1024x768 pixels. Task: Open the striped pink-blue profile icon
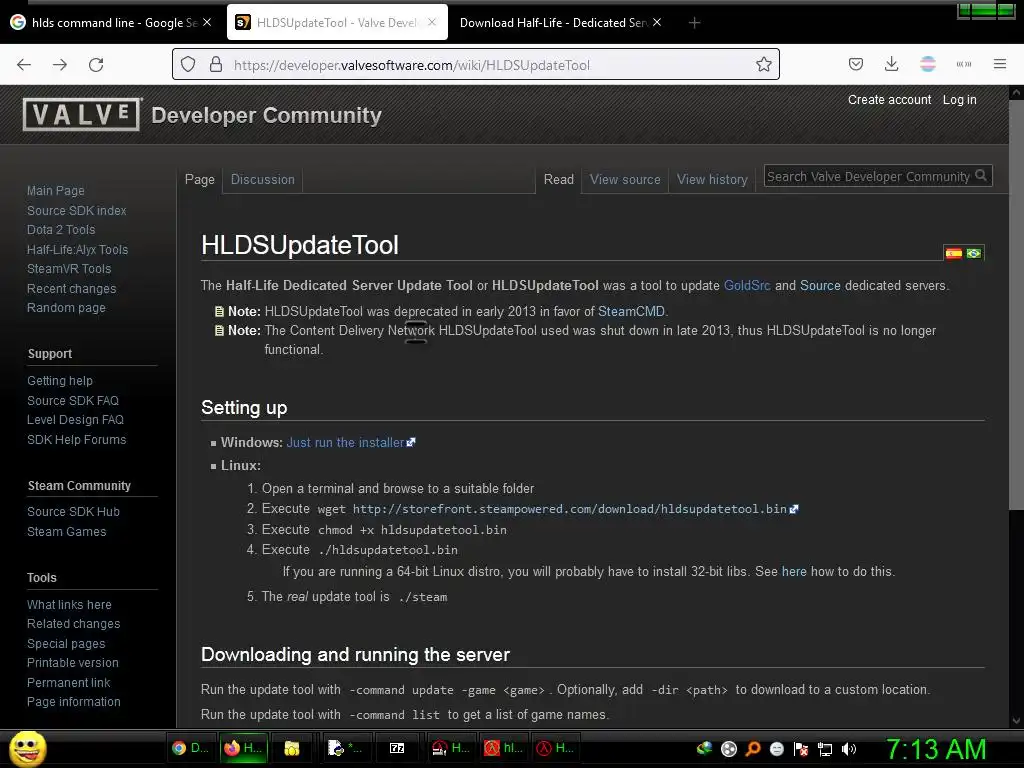[927, 64]
